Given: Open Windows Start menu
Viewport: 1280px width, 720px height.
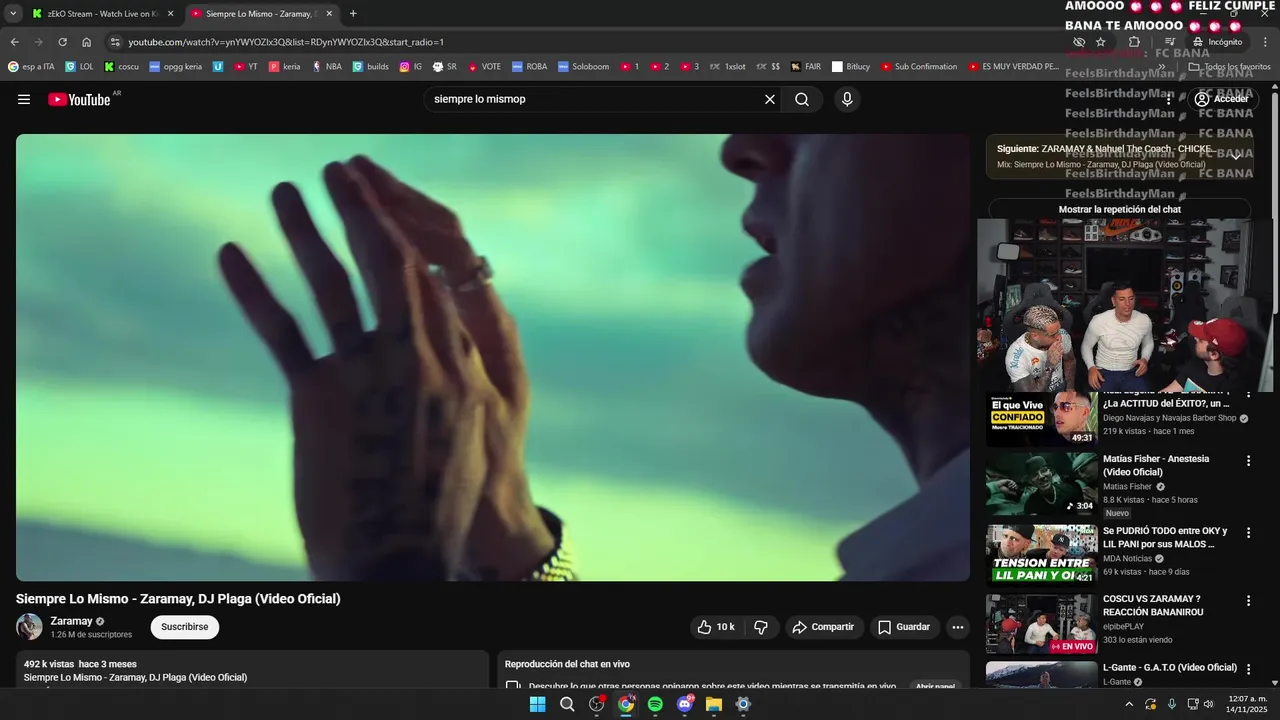Looking at the screenshot, I should pyautogui.click(x=537, y=704).
